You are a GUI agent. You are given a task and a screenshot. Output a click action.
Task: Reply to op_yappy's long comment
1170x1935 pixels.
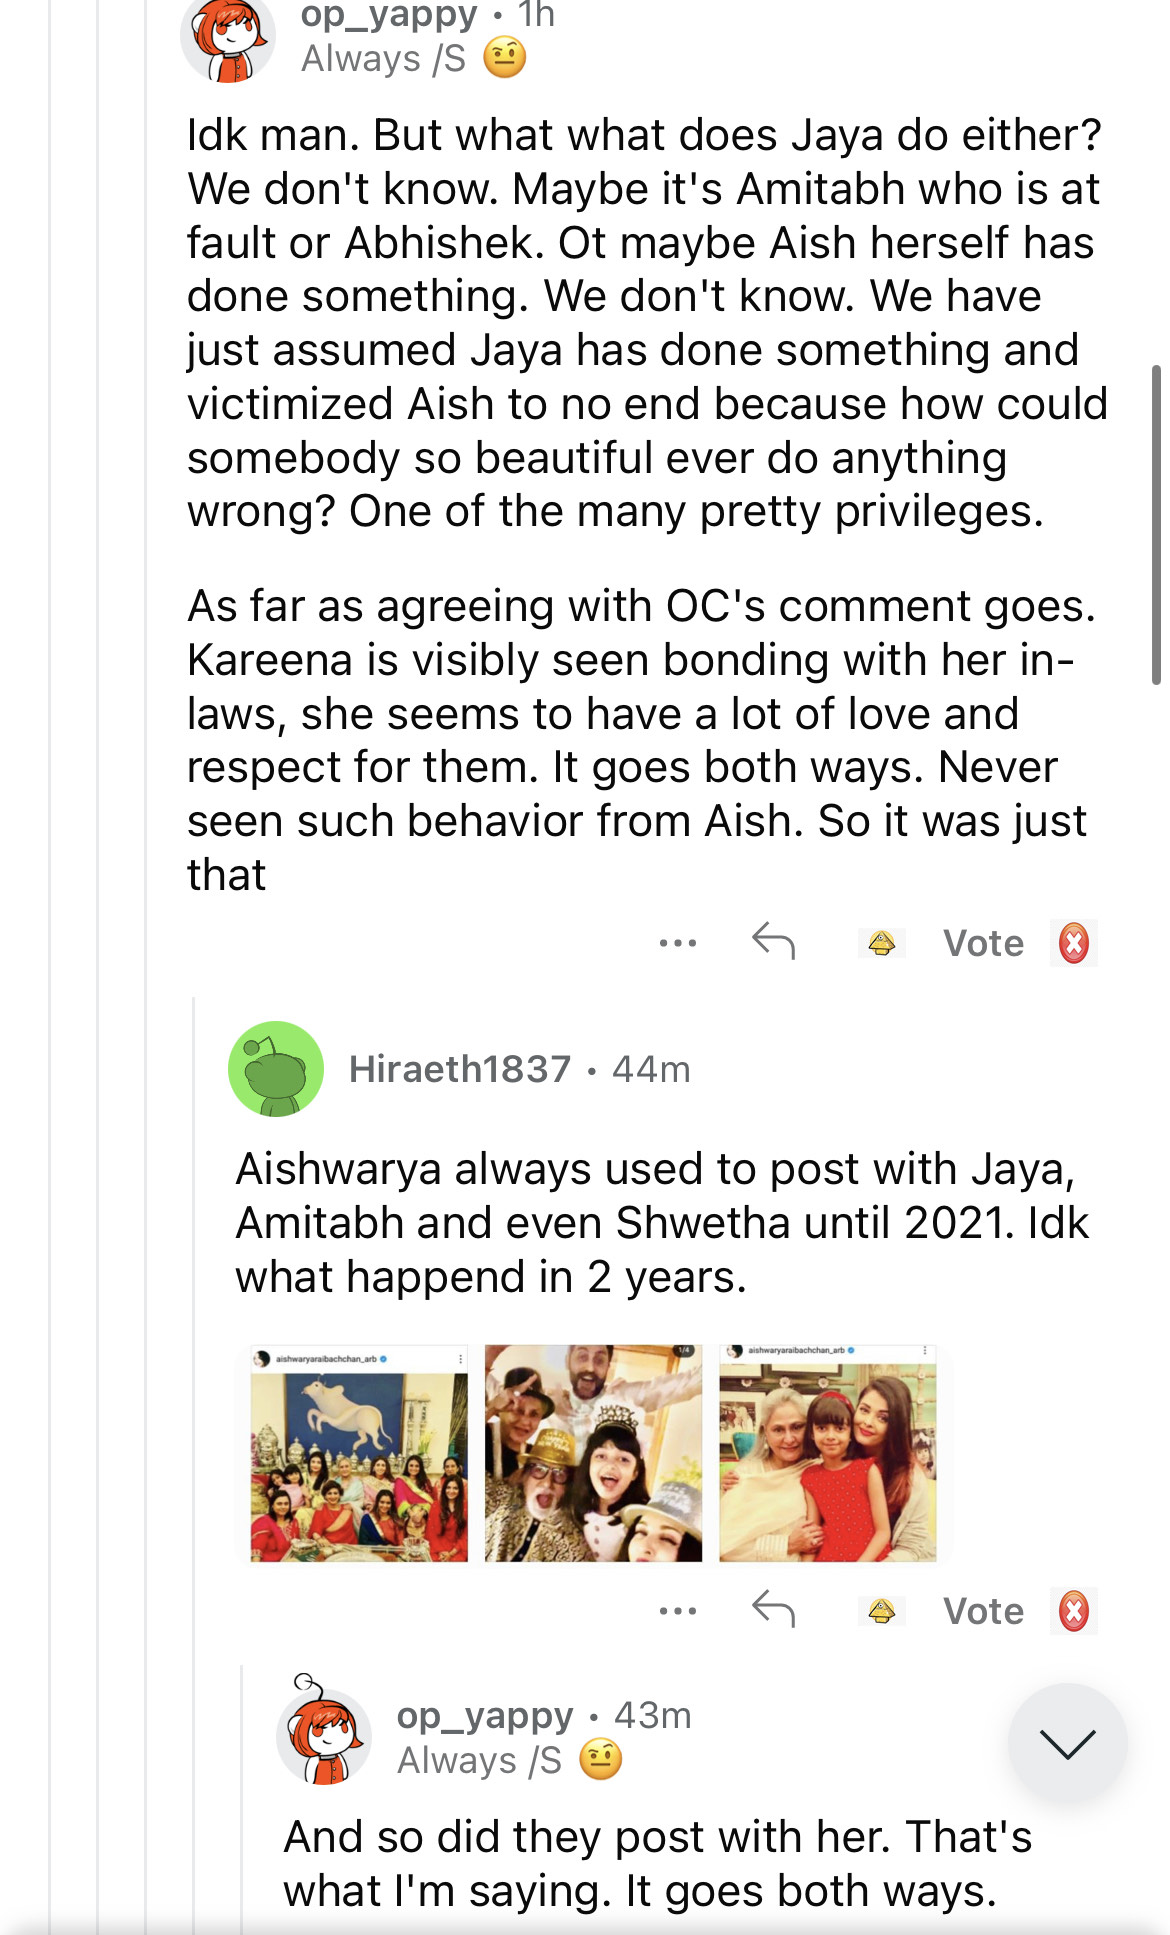(x=773, y=941)
